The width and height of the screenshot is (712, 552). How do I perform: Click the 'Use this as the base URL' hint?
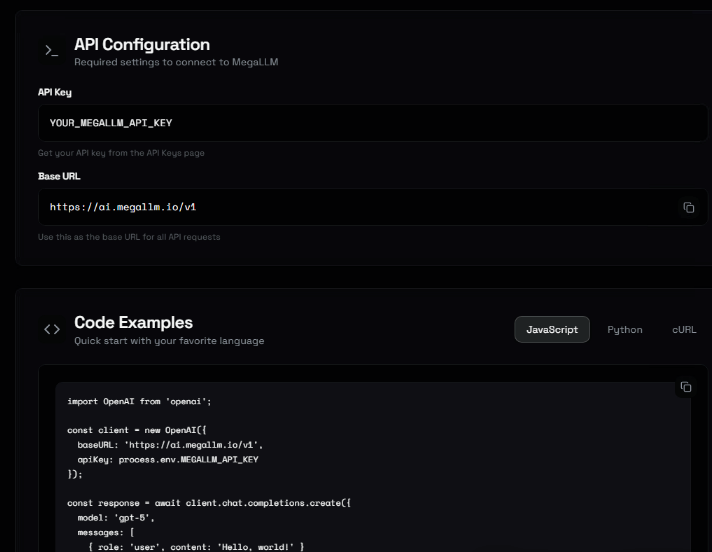(129, 237)
